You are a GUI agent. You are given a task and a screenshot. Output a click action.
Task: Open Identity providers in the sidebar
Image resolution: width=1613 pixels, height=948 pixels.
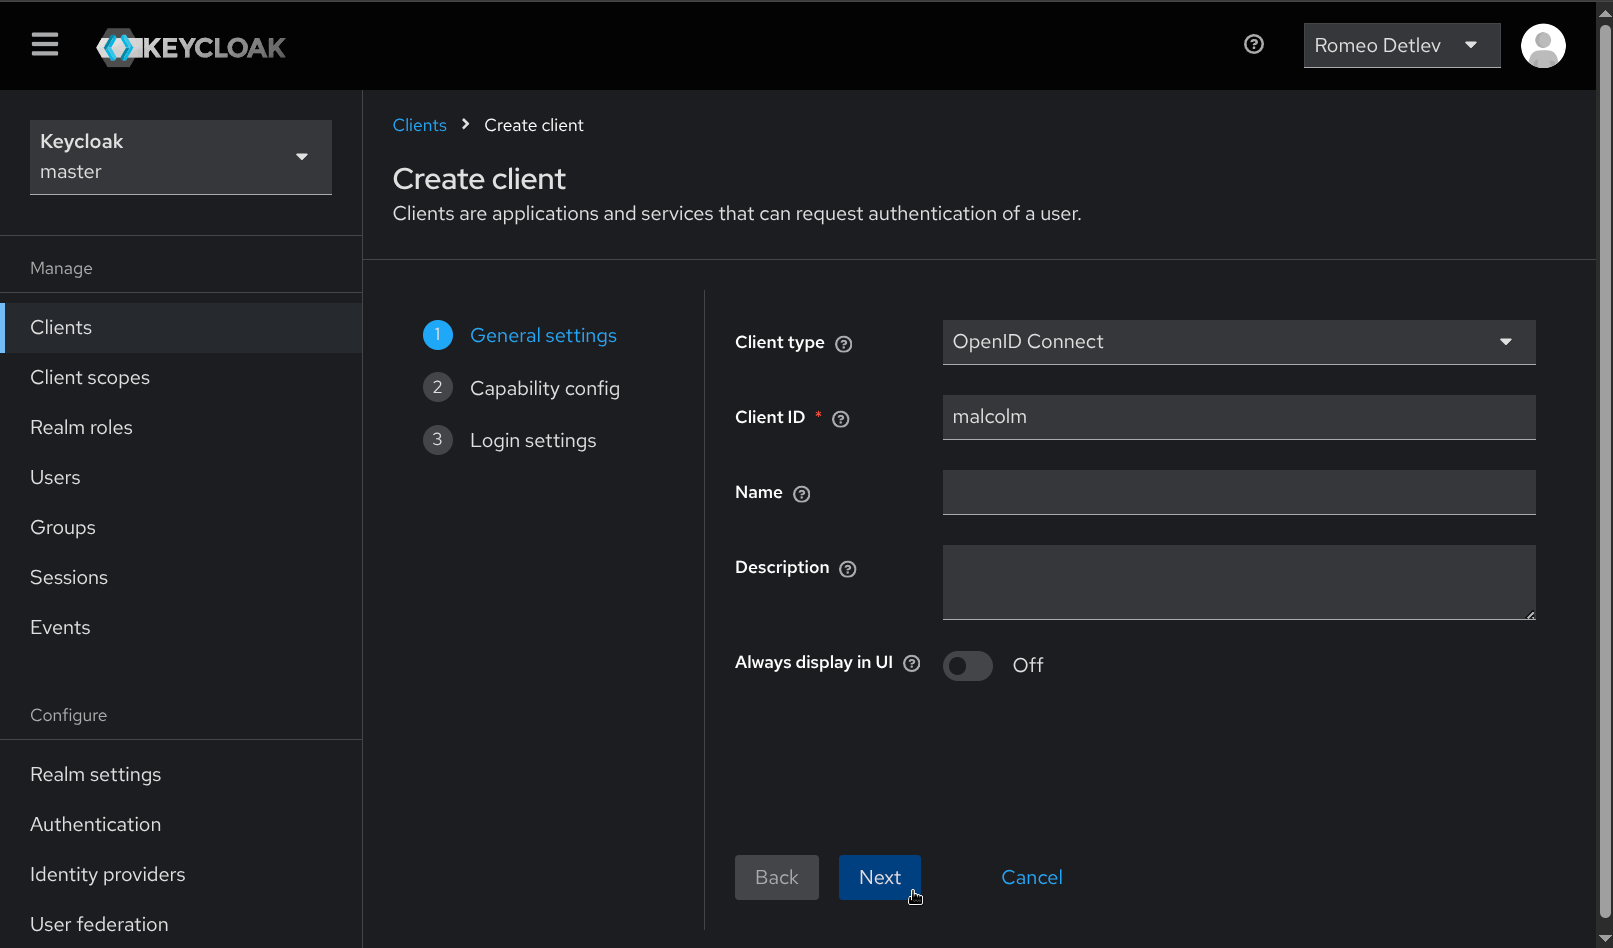(x=181, y=875)
